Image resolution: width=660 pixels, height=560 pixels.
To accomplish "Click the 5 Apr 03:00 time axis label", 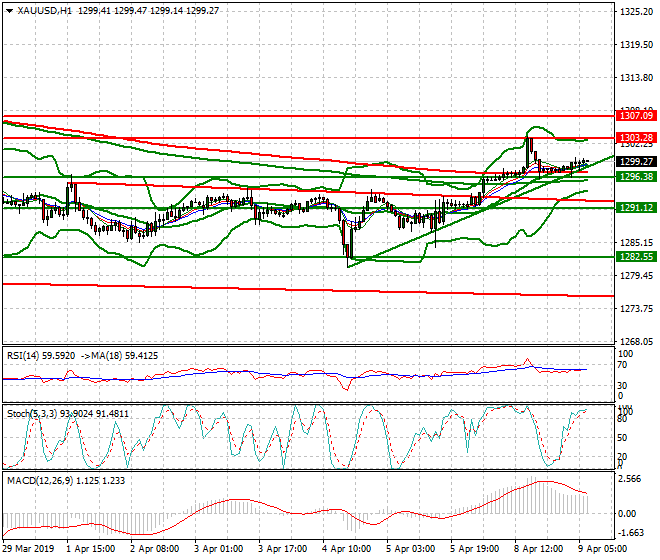I will [x=410, y=549].
